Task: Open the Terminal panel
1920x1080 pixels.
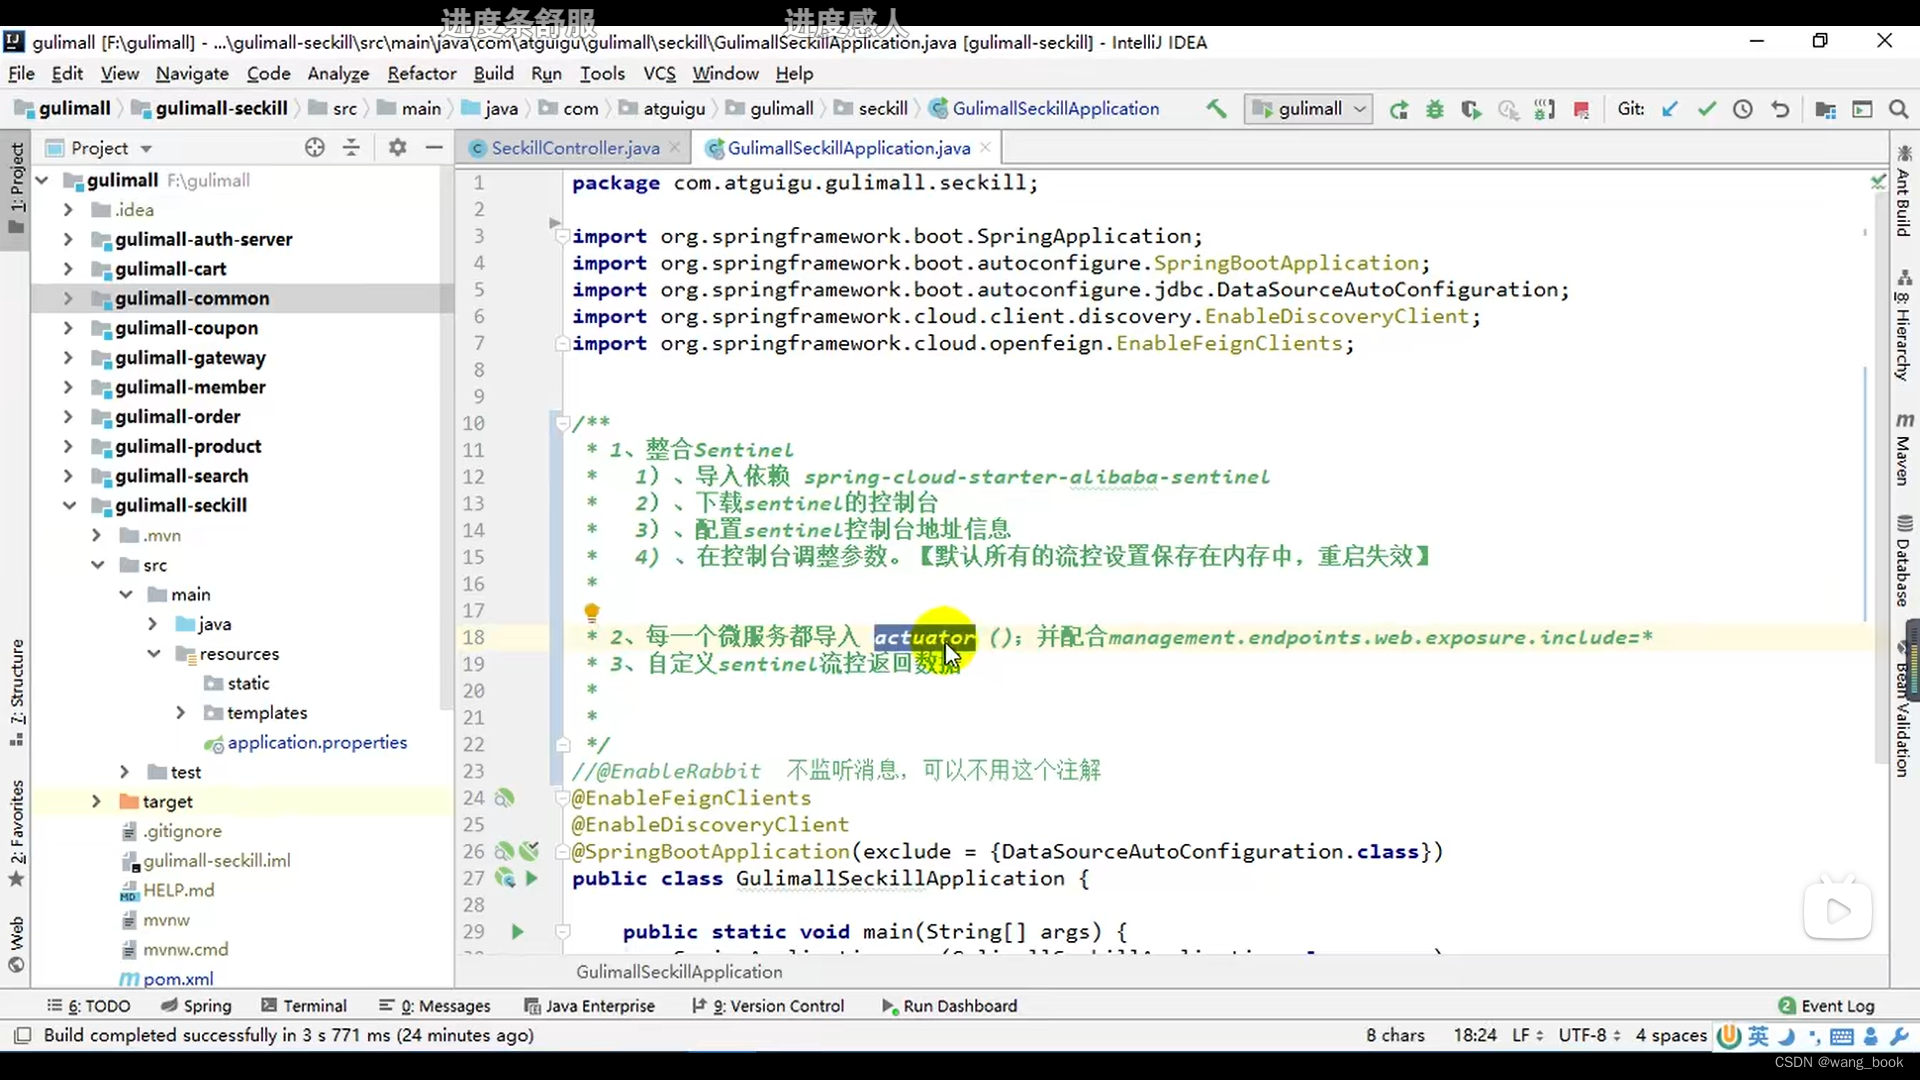Action: (314, 1005)
